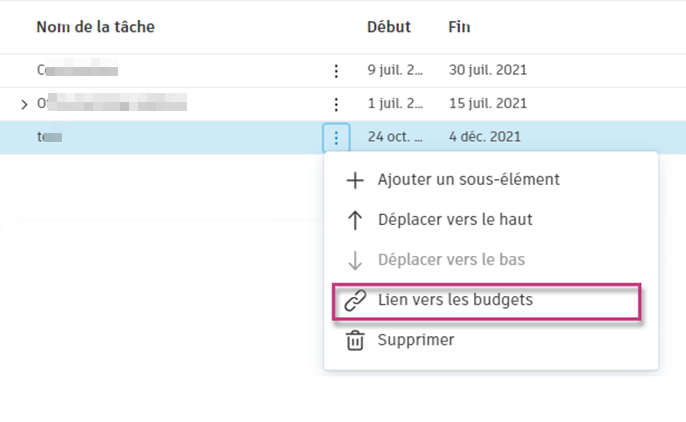Viewport: 686px width, 422px height.
Task: Open the three-dot menu of first task row
Action: point(336,71)
